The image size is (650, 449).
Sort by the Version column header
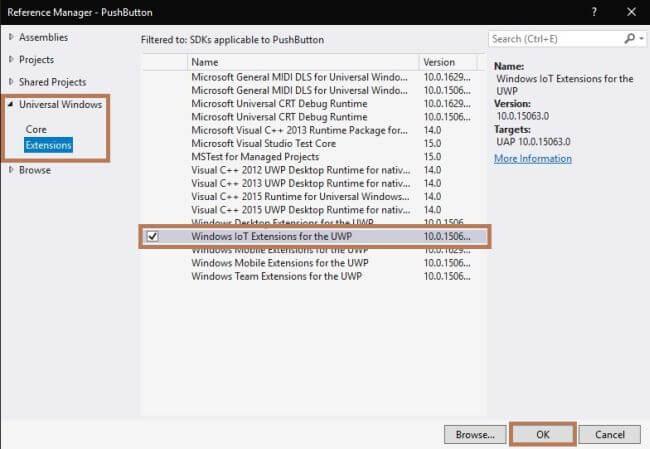click(x=448, y=62)
